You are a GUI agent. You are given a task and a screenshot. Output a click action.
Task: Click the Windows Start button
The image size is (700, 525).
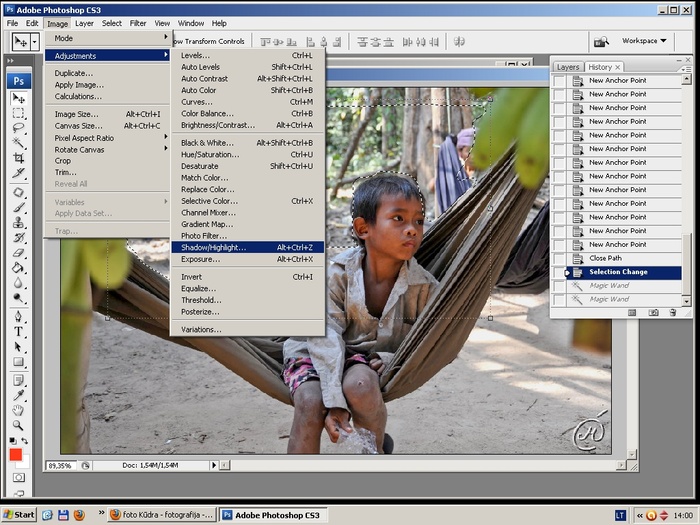tap(19, 515)
